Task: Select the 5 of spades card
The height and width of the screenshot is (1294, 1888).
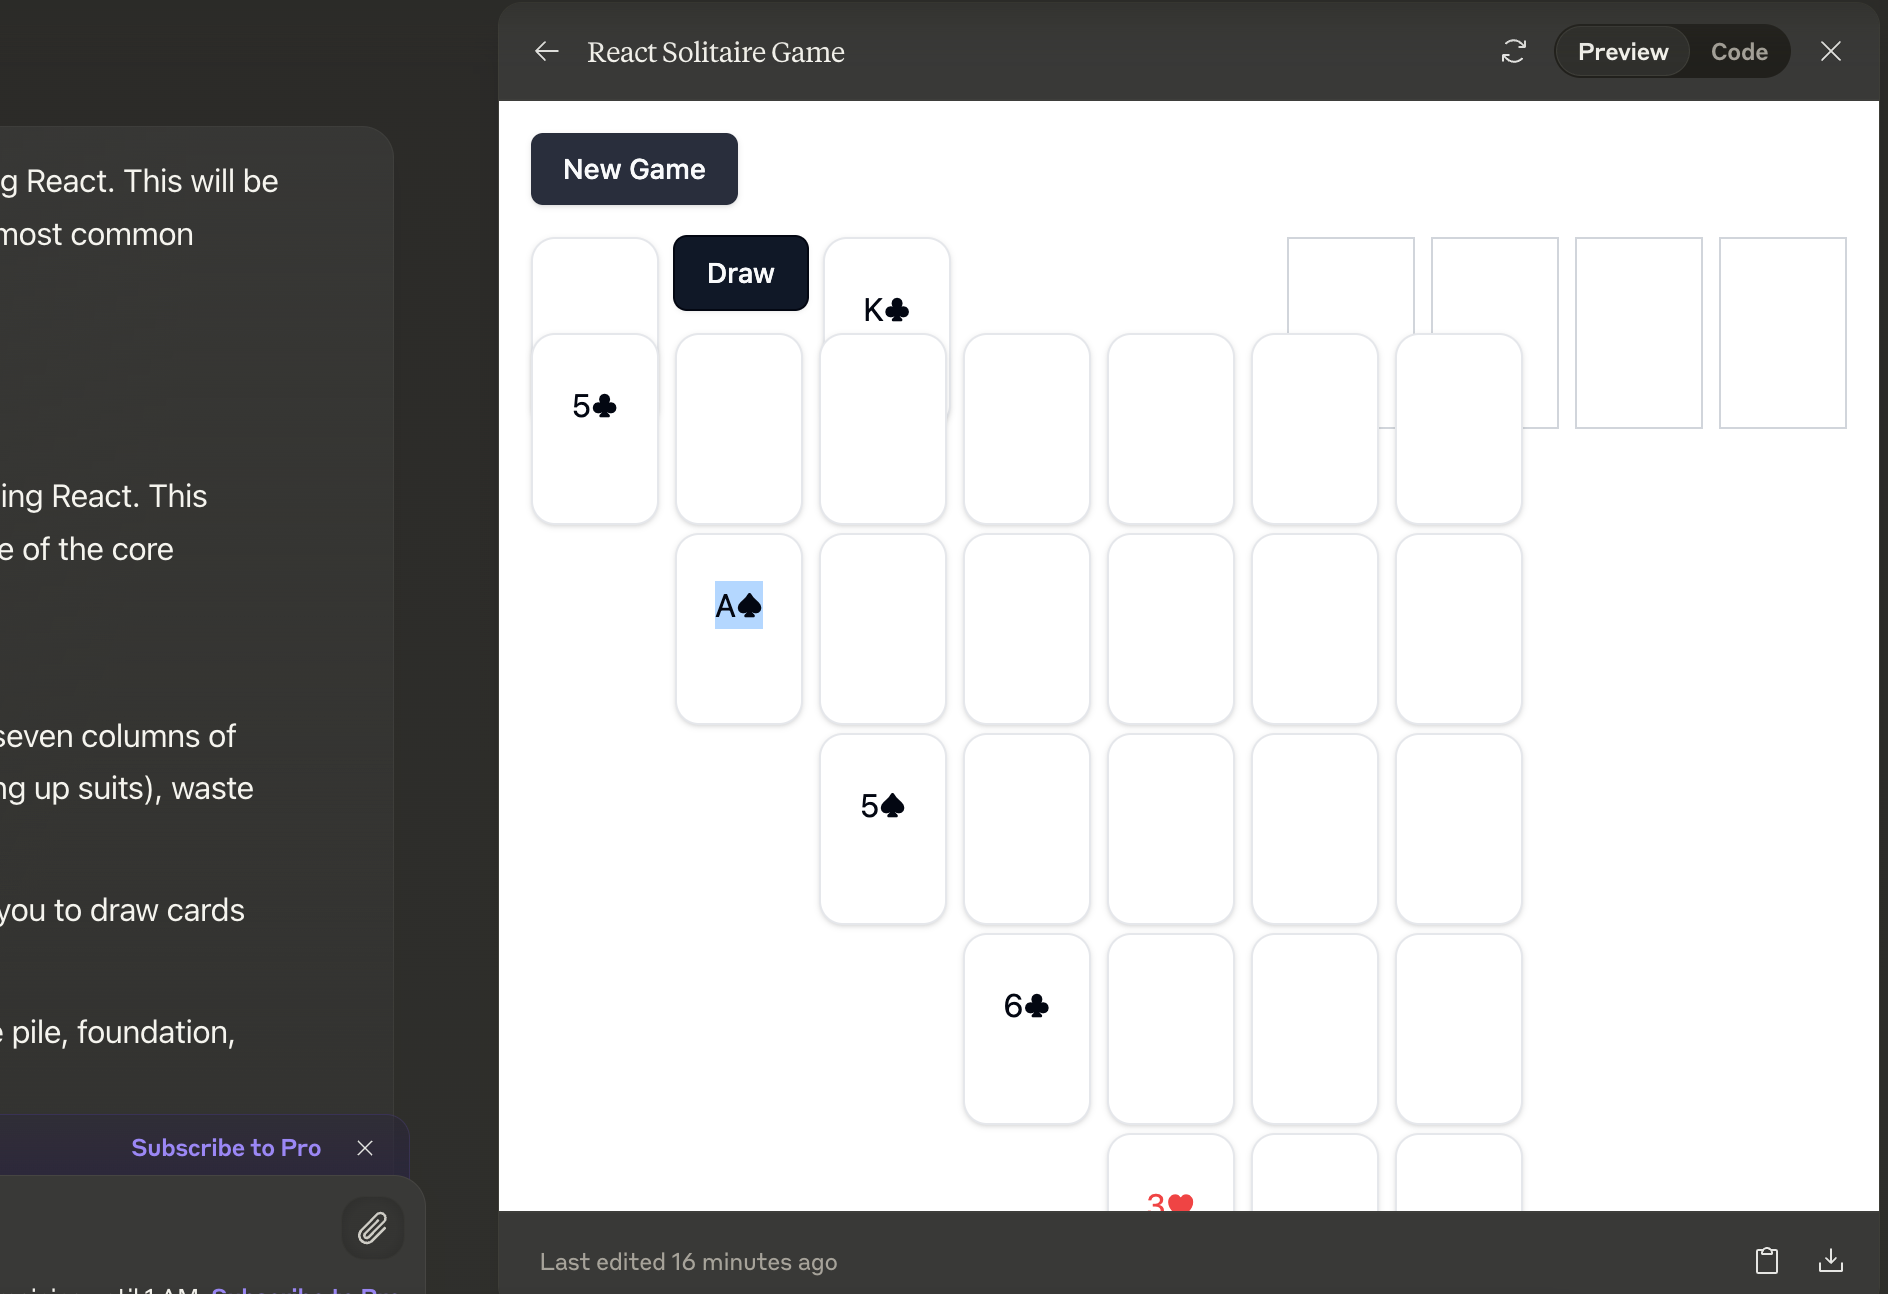Action: click(882, 829)
